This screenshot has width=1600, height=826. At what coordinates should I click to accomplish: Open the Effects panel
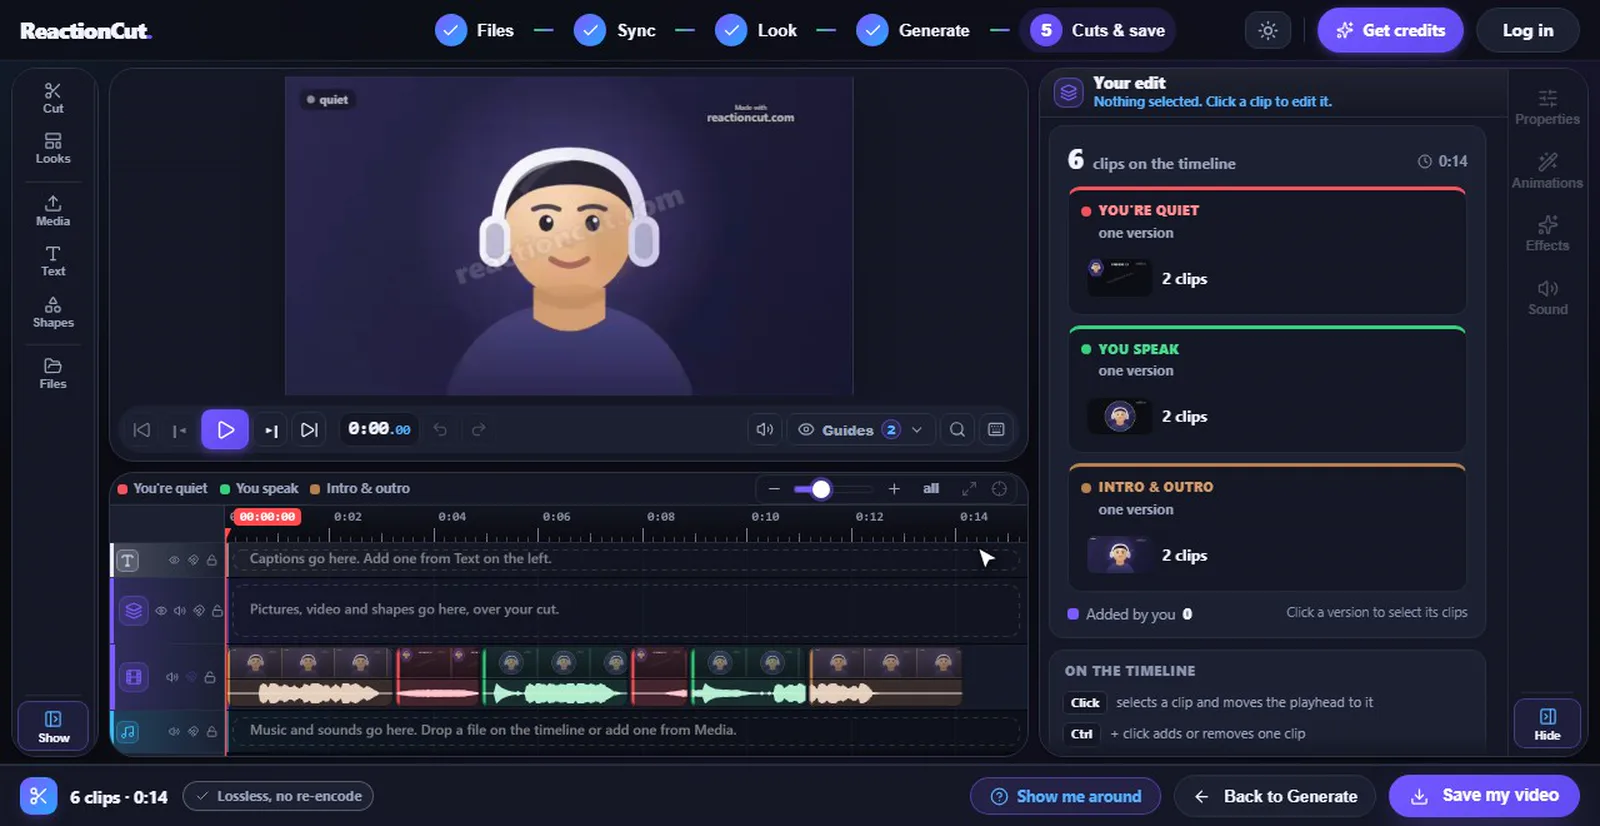tap(1547, 233)
